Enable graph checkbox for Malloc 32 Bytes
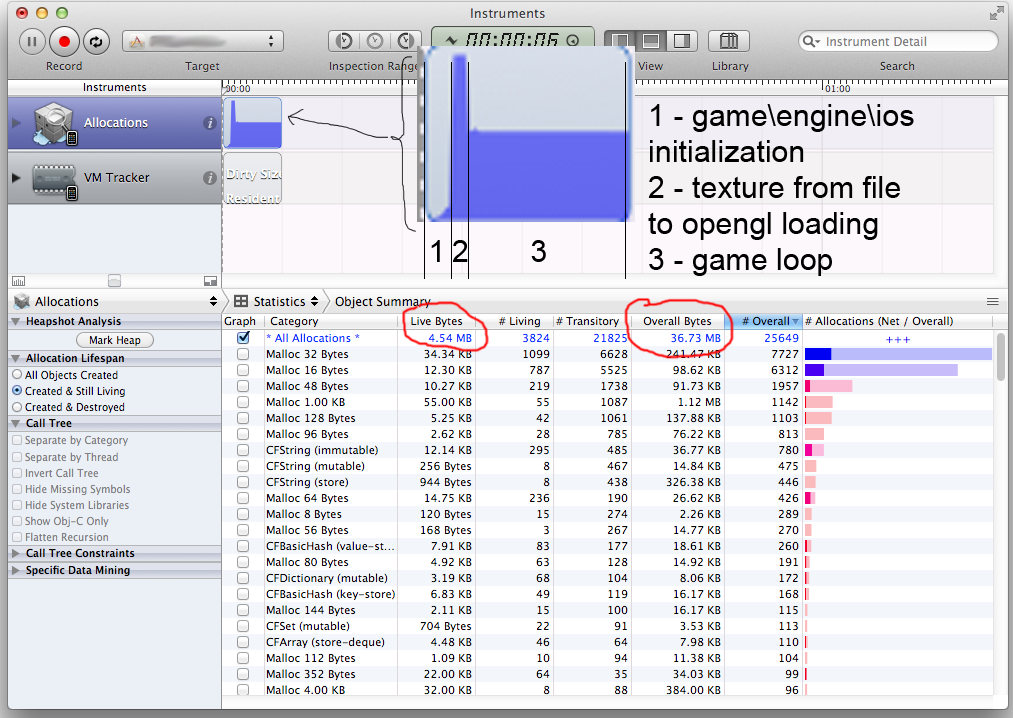The image size is (1013, 718). (x=243, y=354)
